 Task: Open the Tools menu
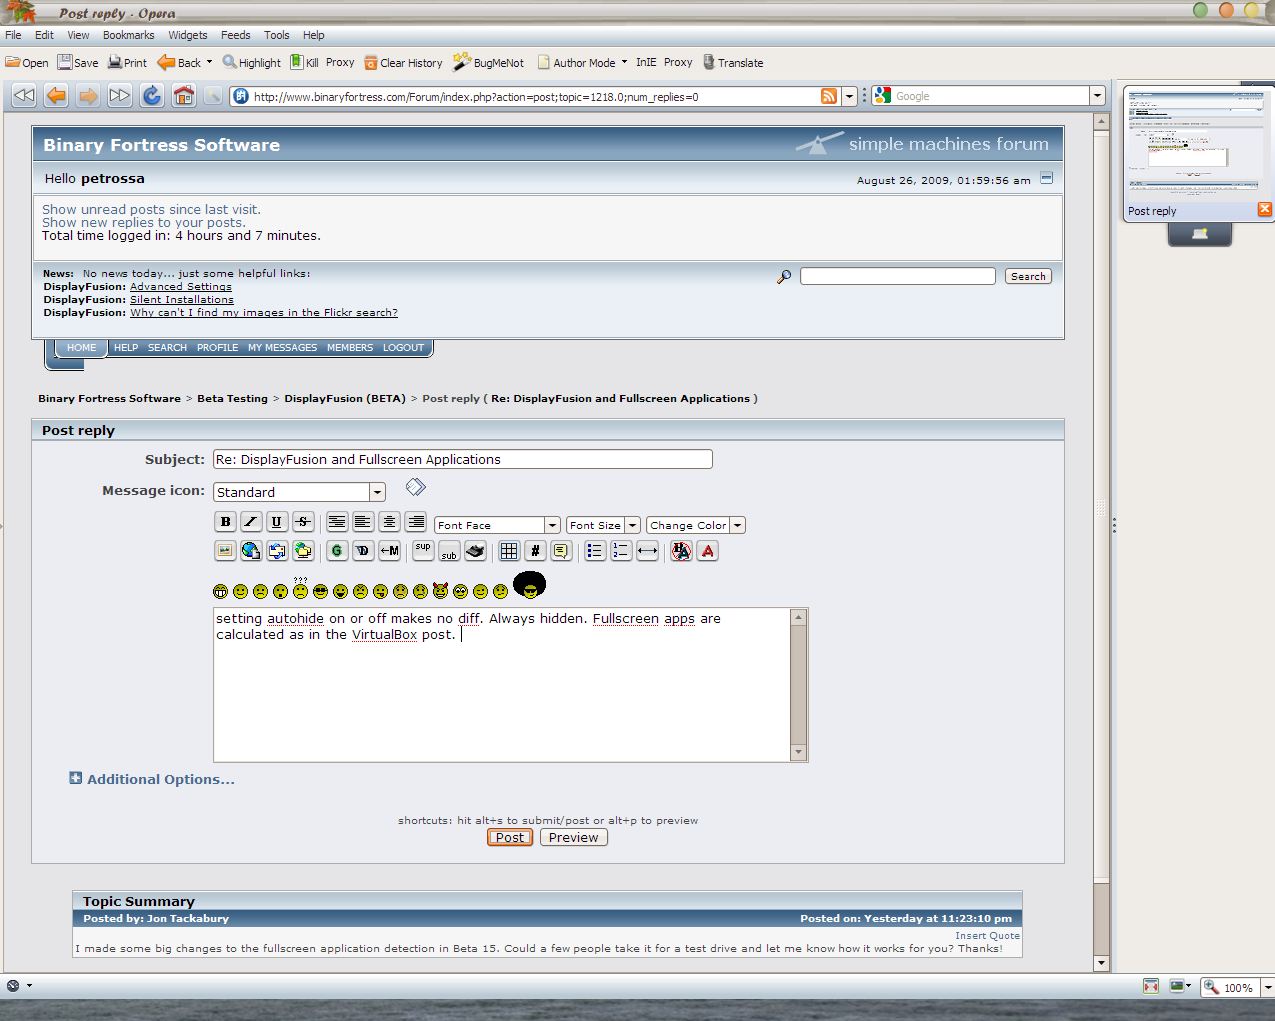click(277, 35)
